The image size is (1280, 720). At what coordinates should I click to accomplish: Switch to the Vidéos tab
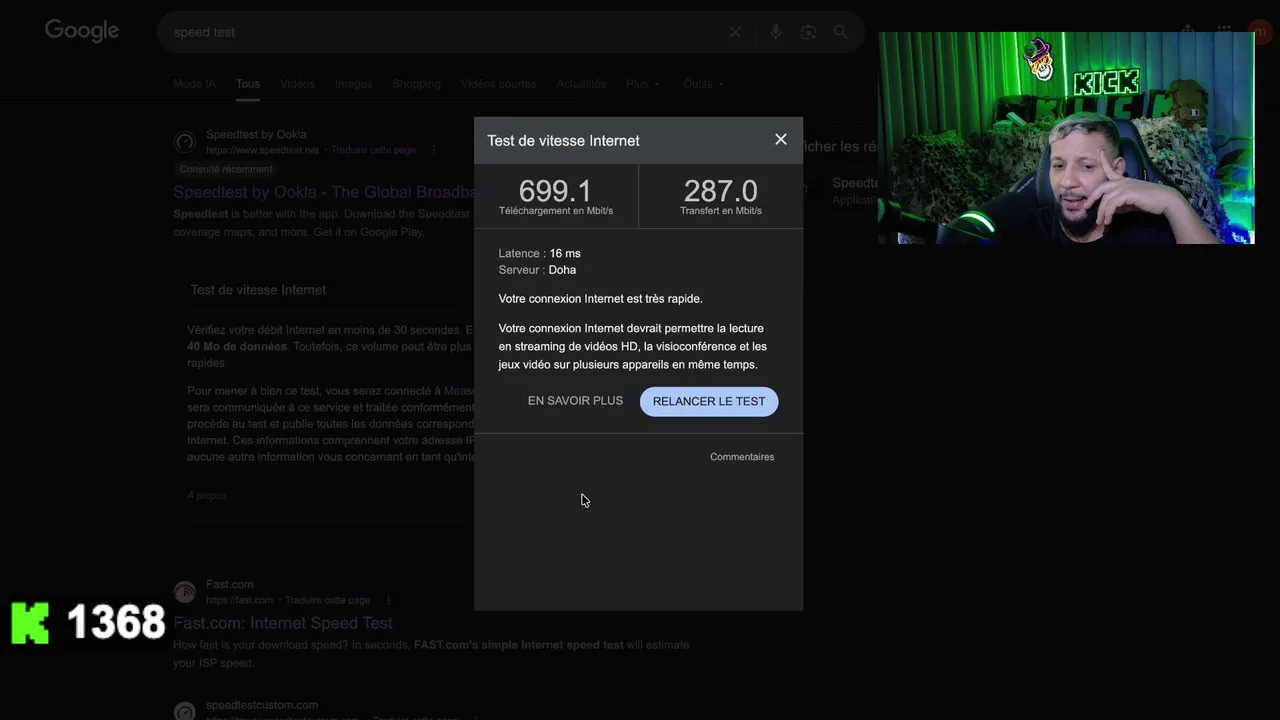pos(297,84)
